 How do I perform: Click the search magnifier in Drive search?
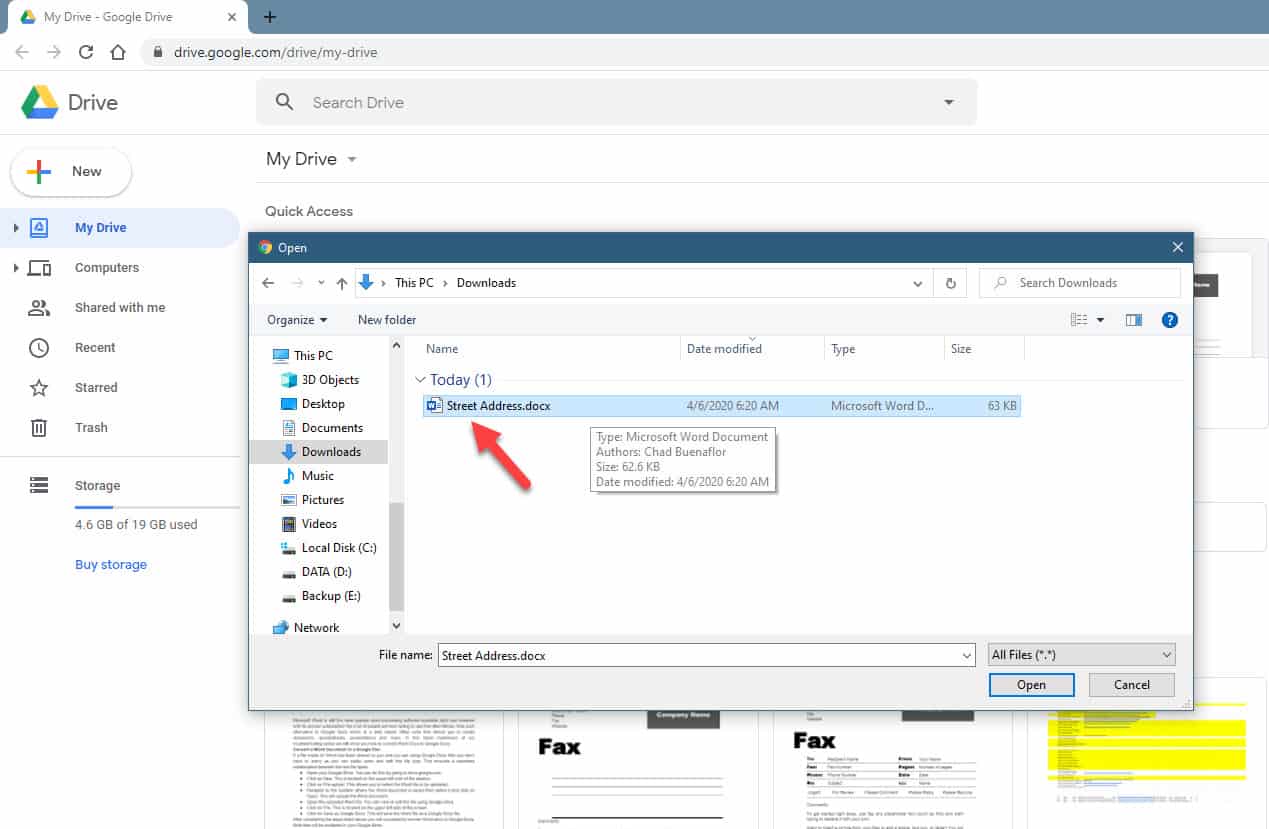[285, 102]
